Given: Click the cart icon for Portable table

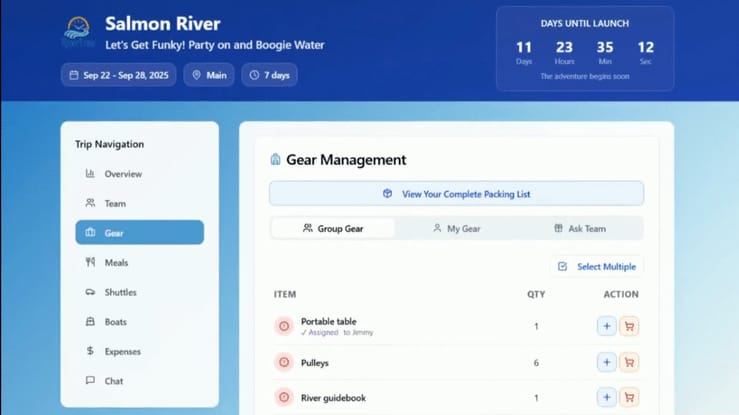Looking at the screenshot, I should (629, 326).
